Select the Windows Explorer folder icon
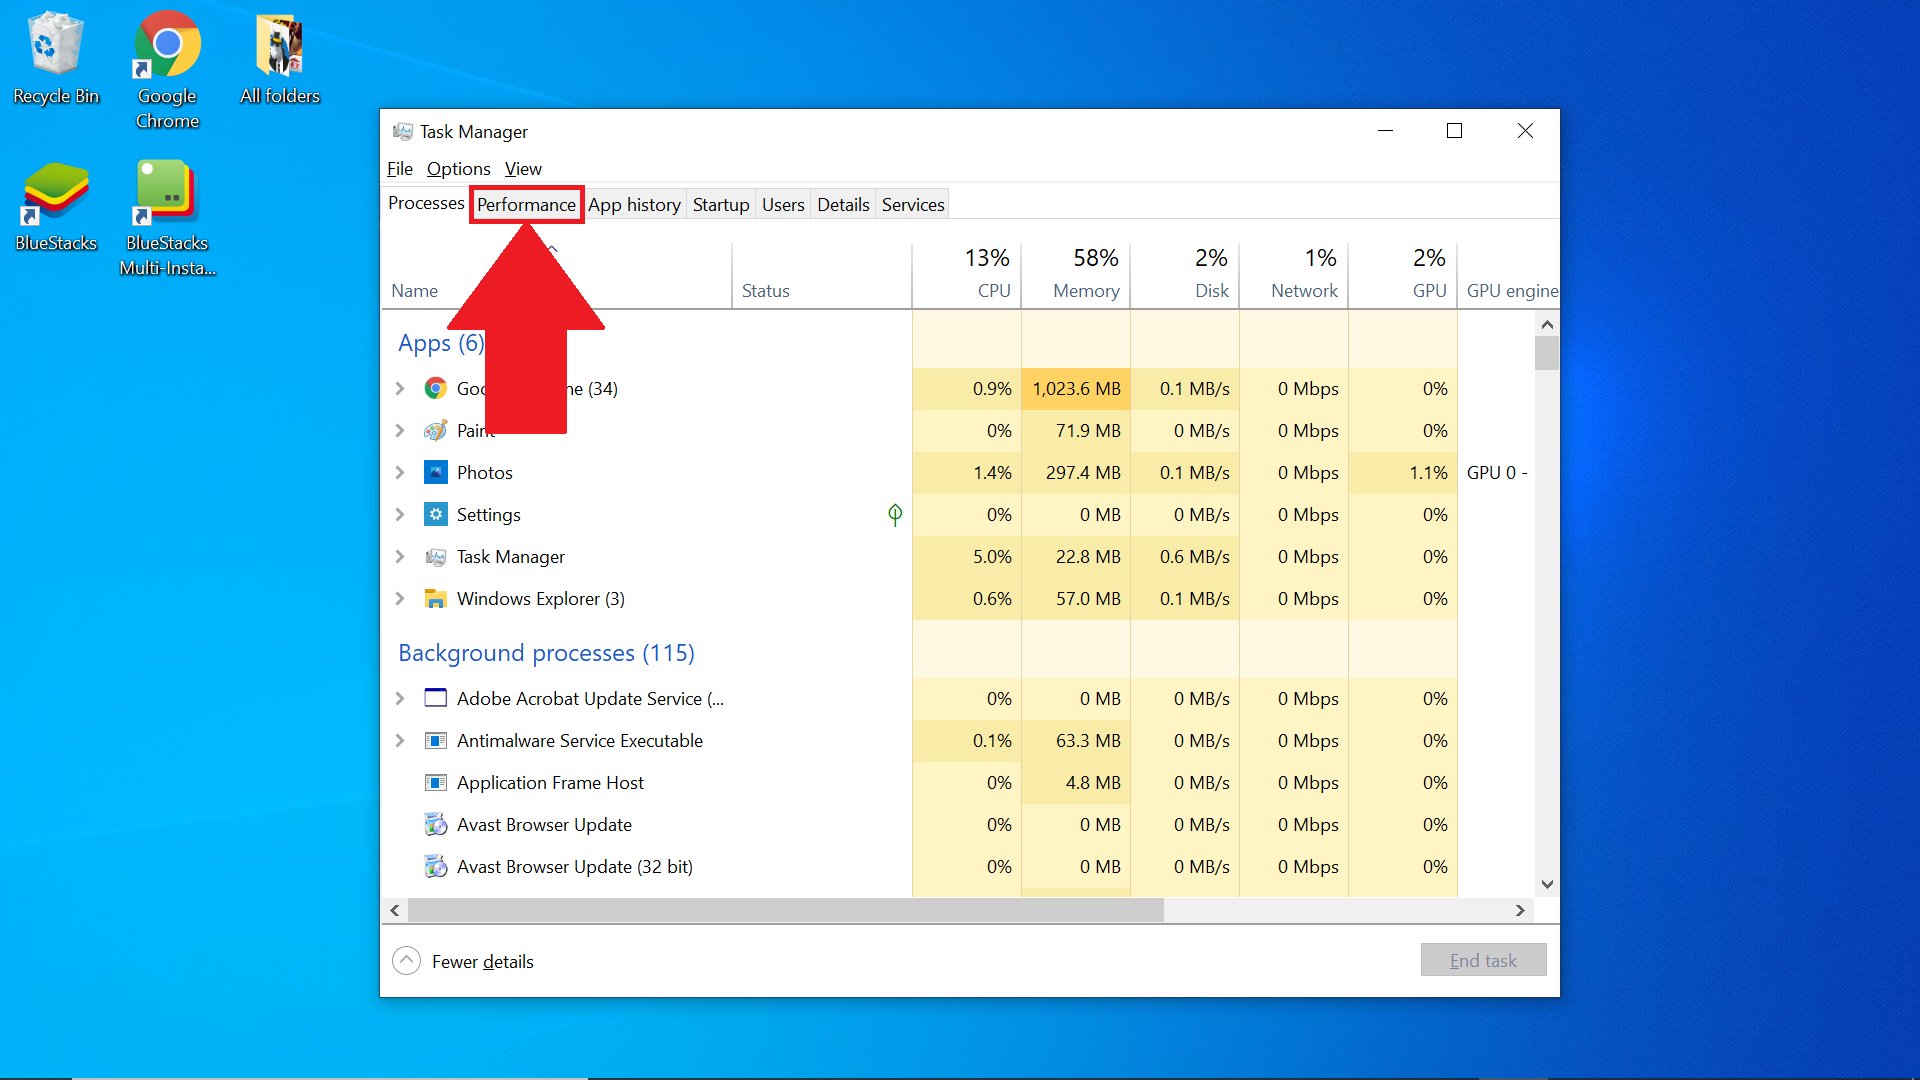This screenshot has width=1920, height=1080. [x=436, y=598]
